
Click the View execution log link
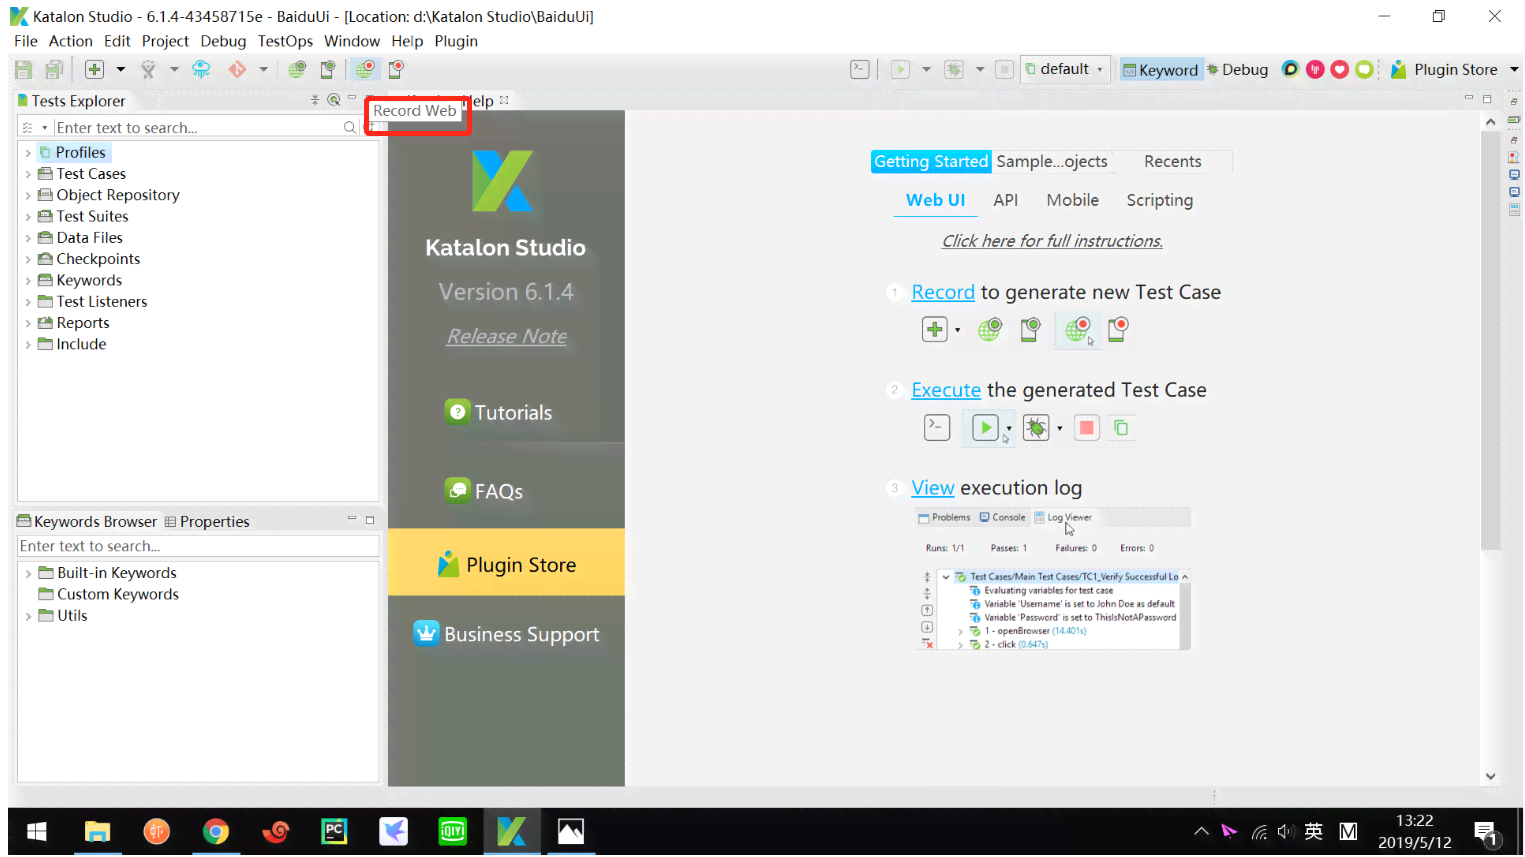click(933, 488)
